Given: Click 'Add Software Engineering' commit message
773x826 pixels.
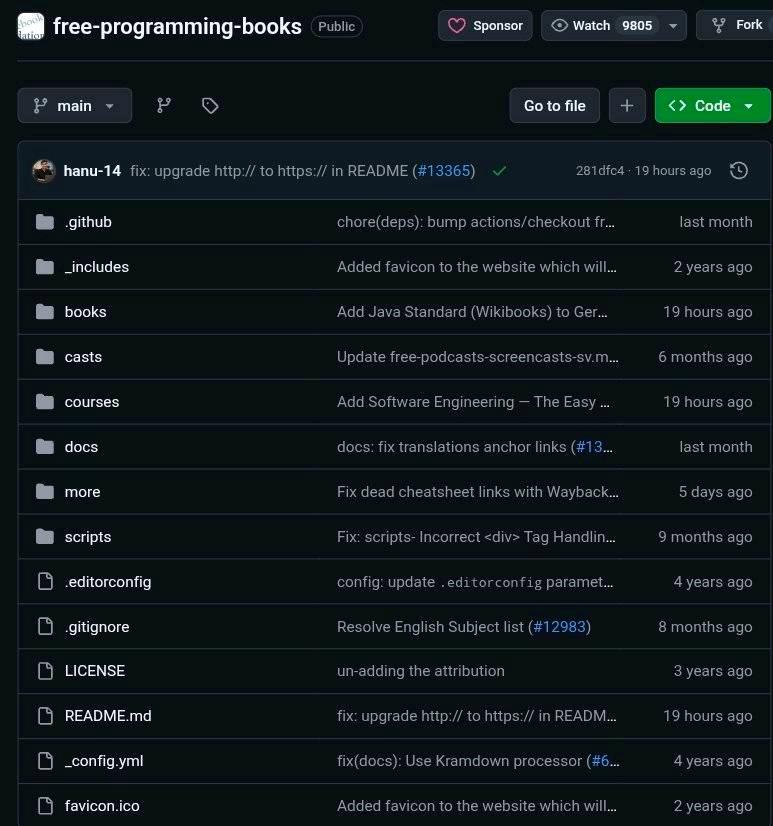Looking at the screenshot, I should [x=473, y=402].
